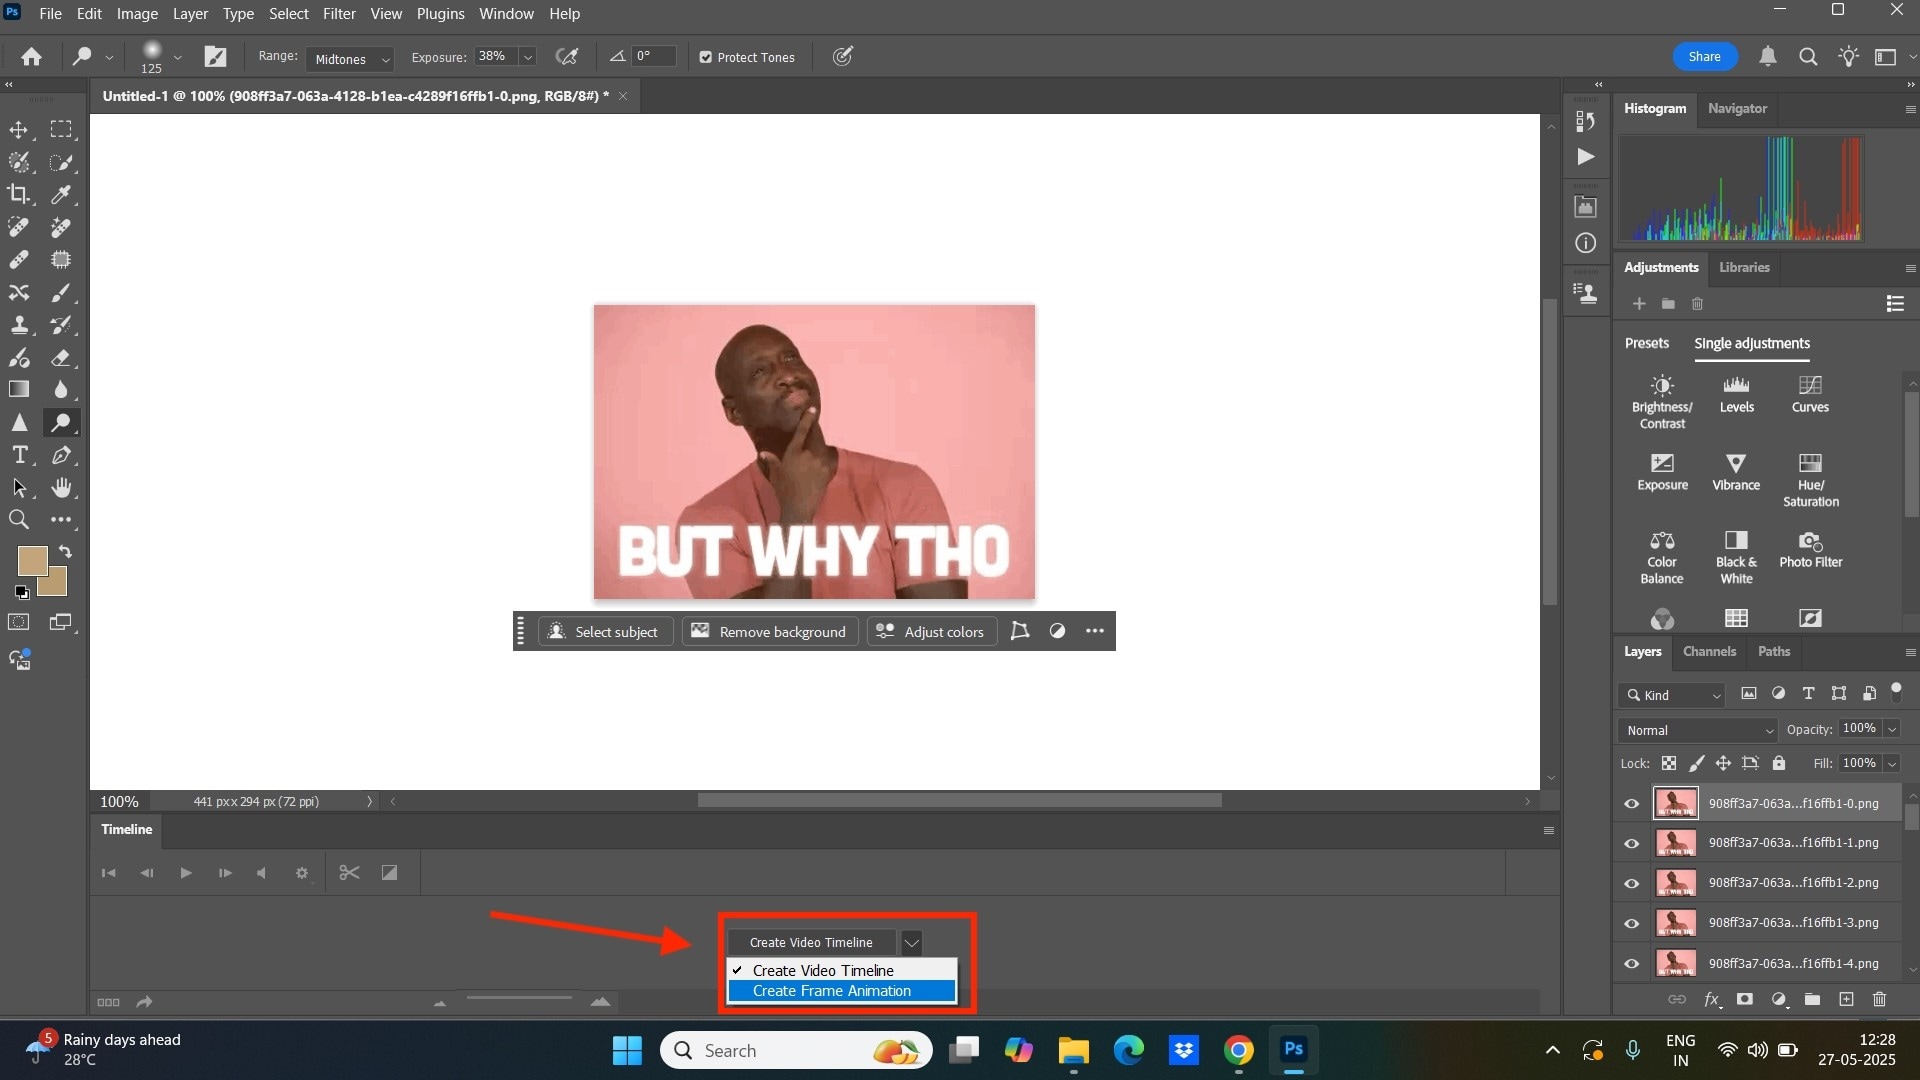Image resolution: width=1920 pixels, height=1080 pixels.
Task: Add a Levels adjustment
Action: (1736, 394)
